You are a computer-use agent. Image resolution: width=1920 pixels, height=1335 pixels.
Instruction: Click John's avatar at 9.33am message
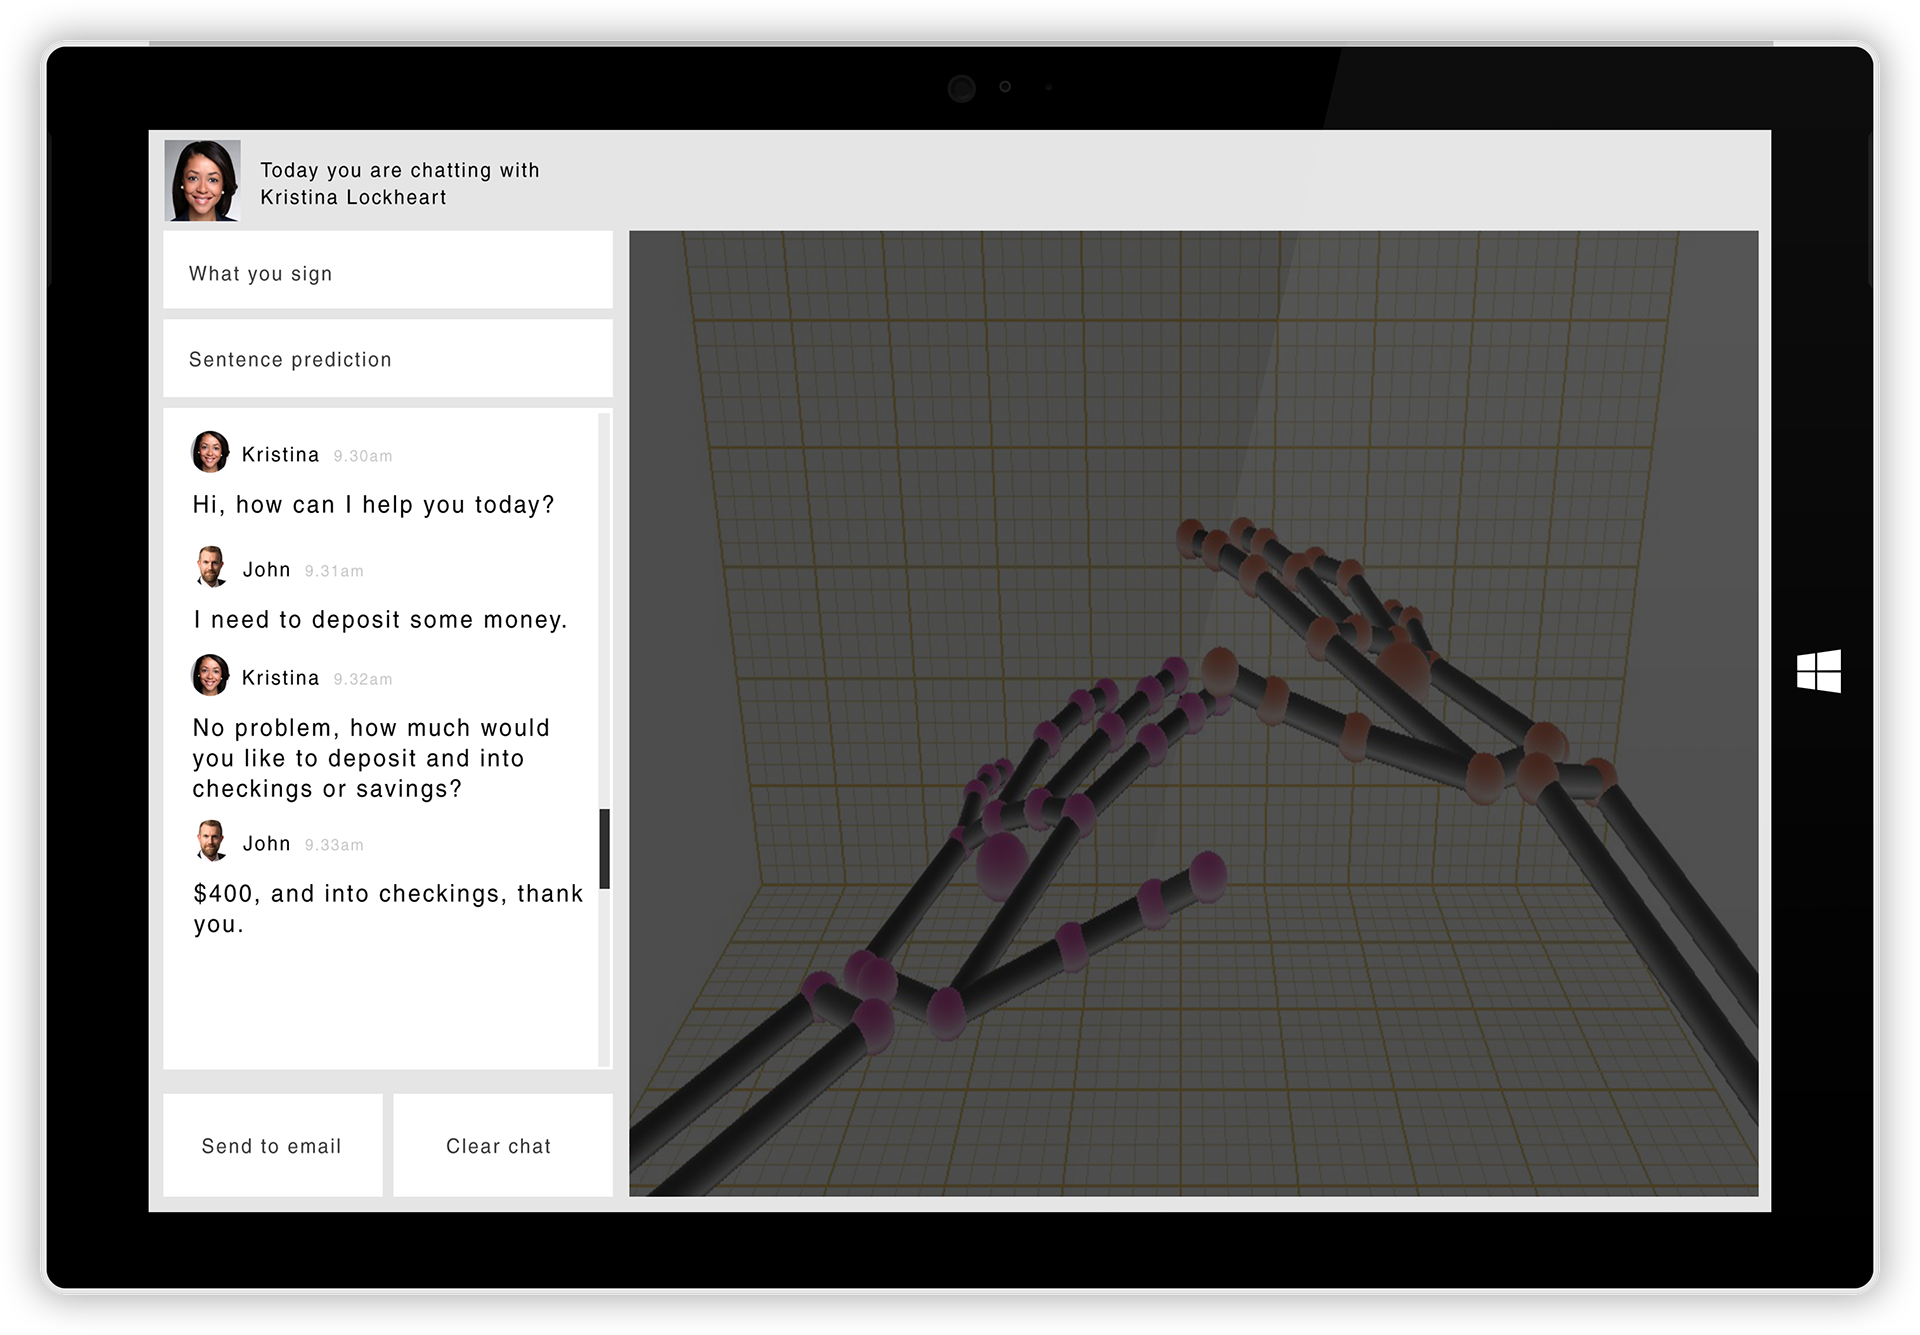[210, 841]
